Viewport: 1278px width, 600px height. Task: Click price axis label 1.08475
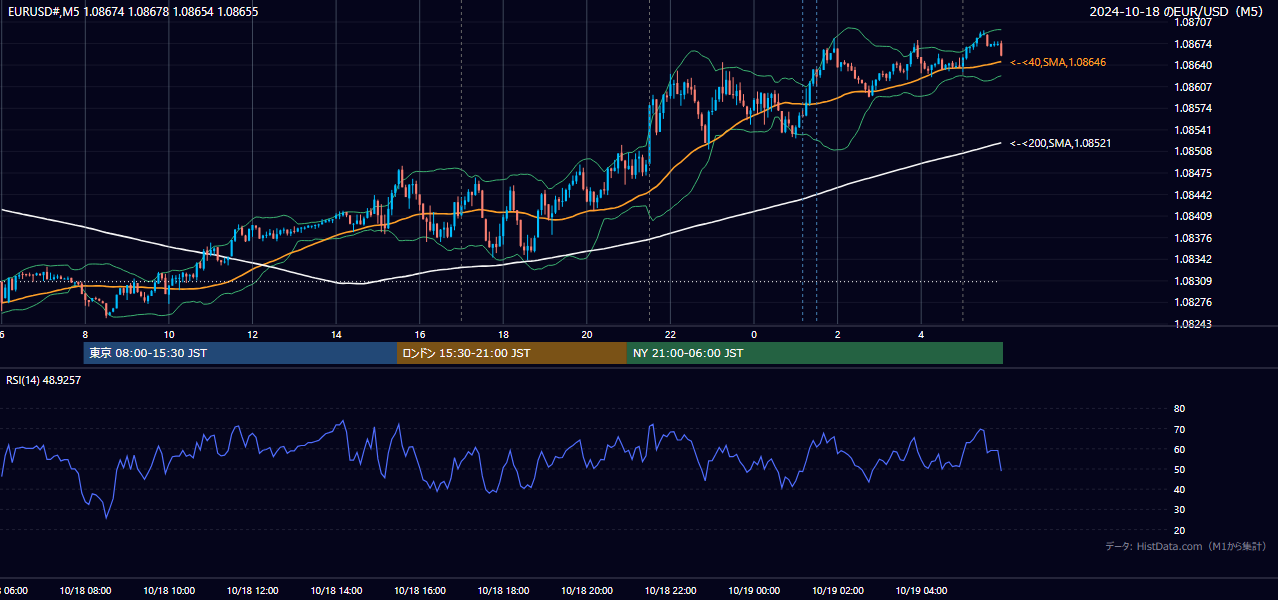click(1193, 173)
